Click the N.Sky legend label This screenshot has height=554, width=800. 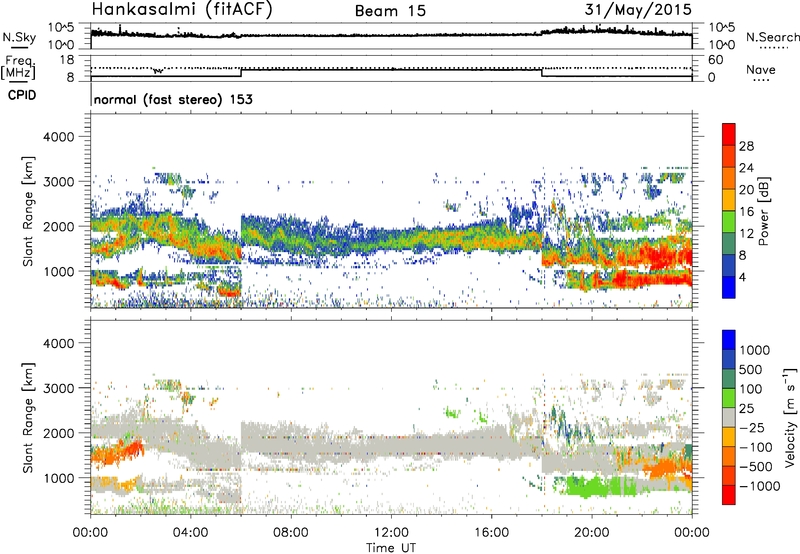tap(19, 37)
